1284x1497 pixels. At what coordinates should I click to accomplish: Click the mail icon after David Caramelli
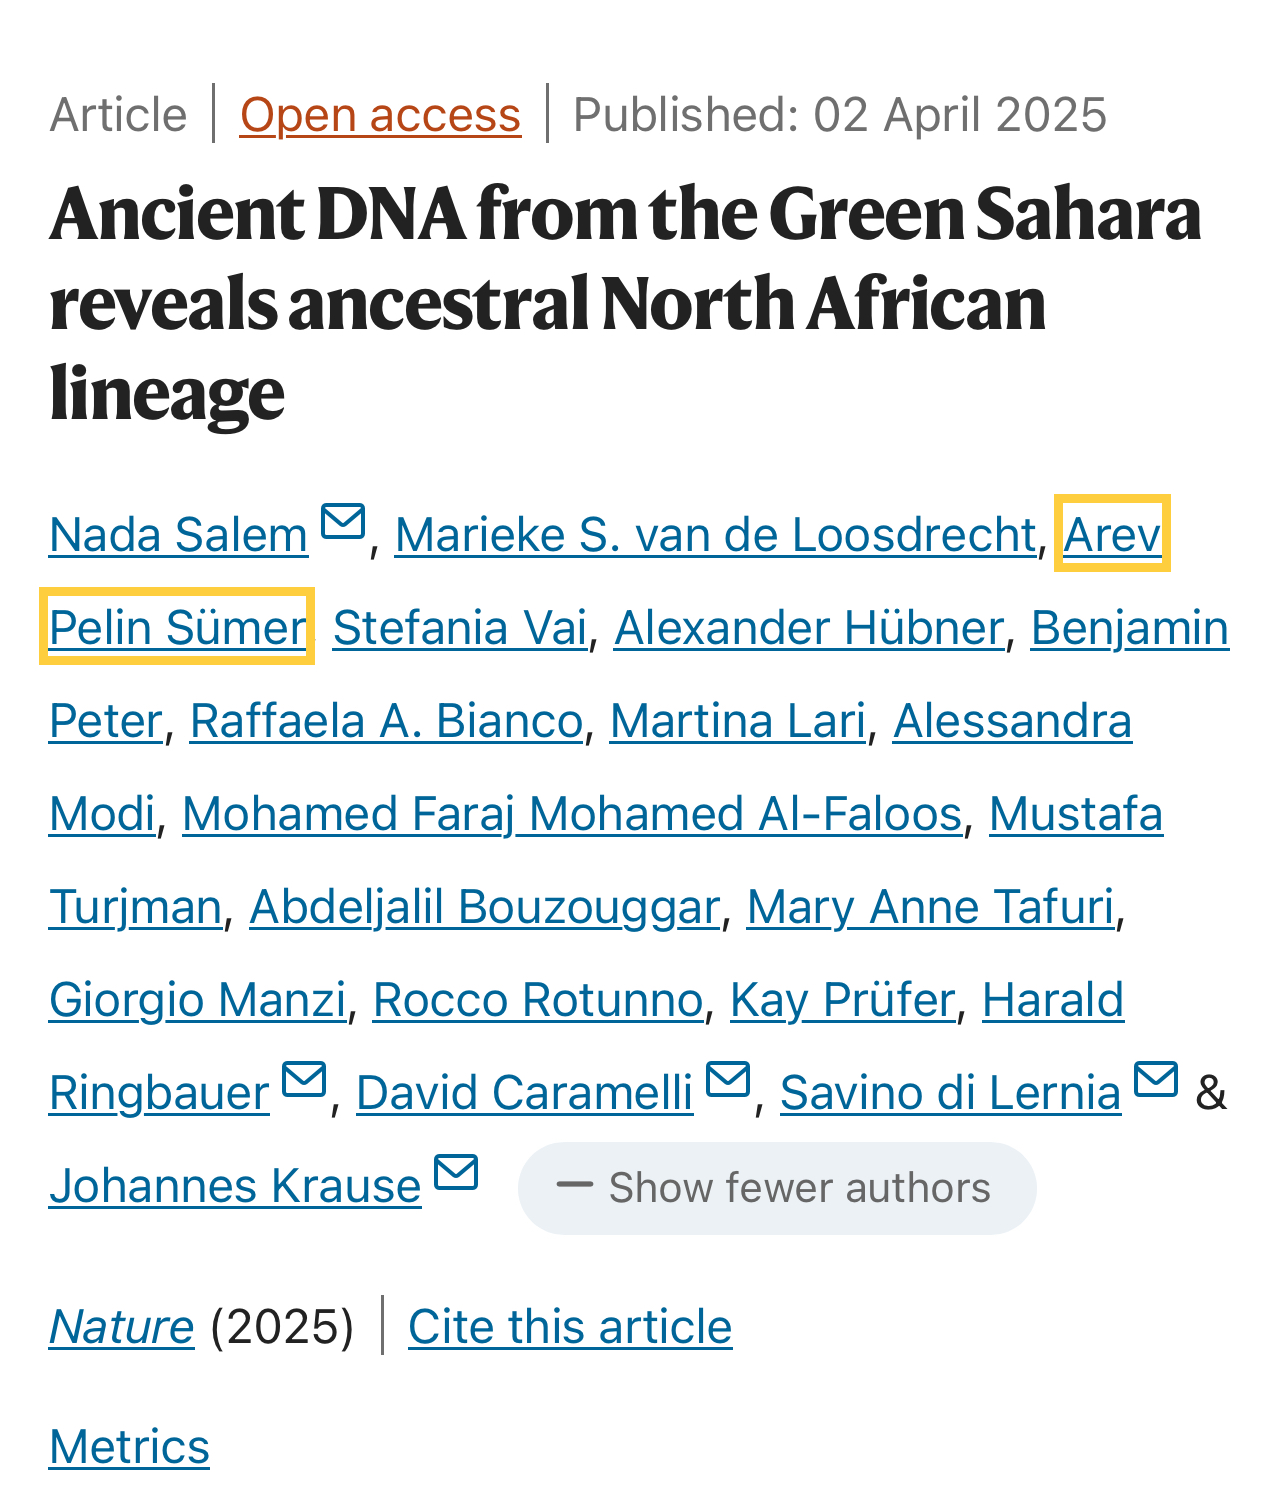click(728, 1080)
